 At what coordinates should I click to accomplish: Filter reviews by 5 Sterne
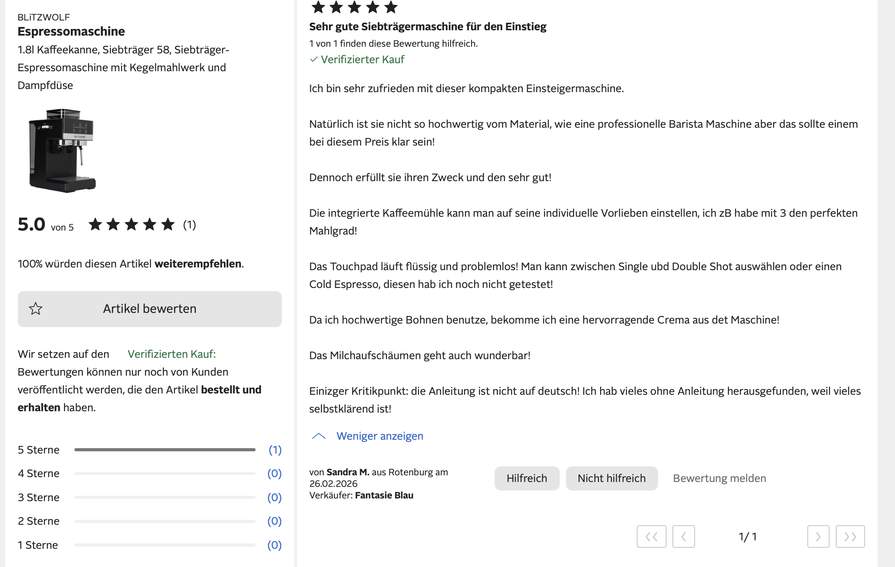(x=38, y=450)
